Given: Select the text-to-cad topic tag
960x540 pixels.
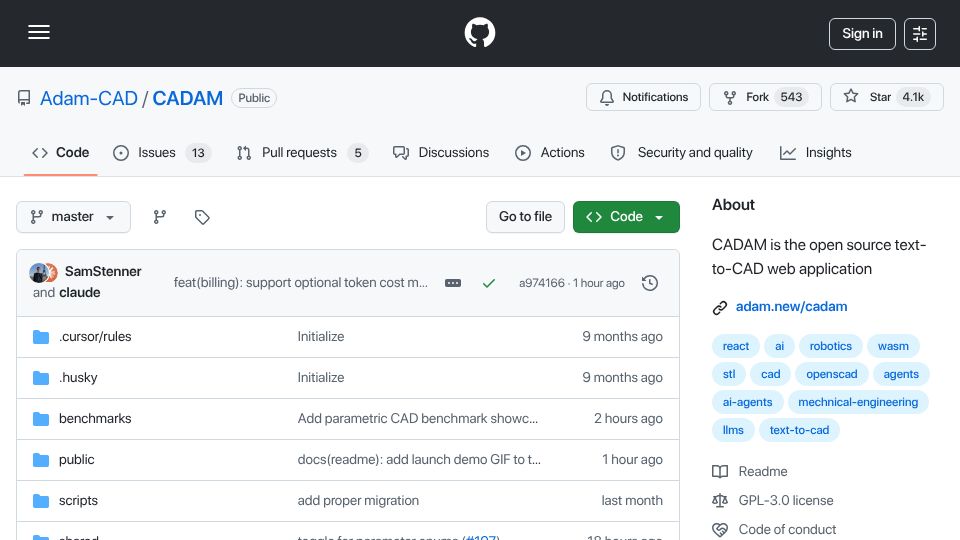Looking at the screenshot, I should click(x=799, y=430).
